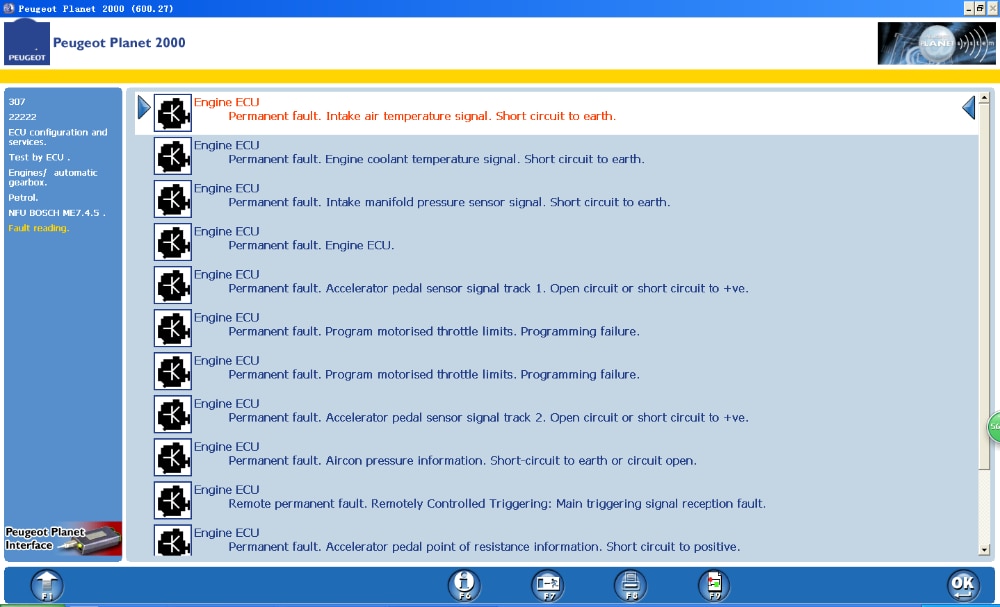Click the Peugeot logo in the header
The height and width of the screenshot is (607, 1000).
(27, 42)
